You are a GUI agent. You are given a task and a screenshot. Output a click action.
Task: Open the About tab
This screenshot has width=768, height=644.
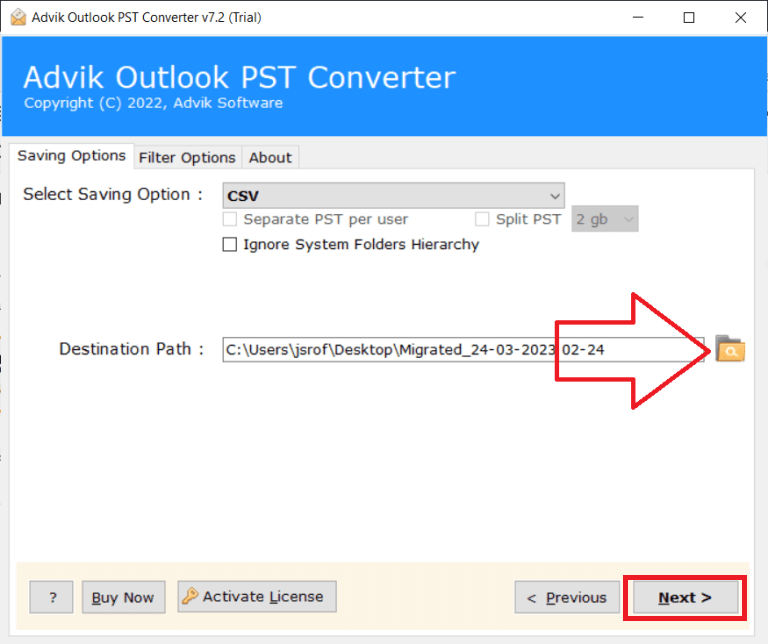(x=270, y=158)
